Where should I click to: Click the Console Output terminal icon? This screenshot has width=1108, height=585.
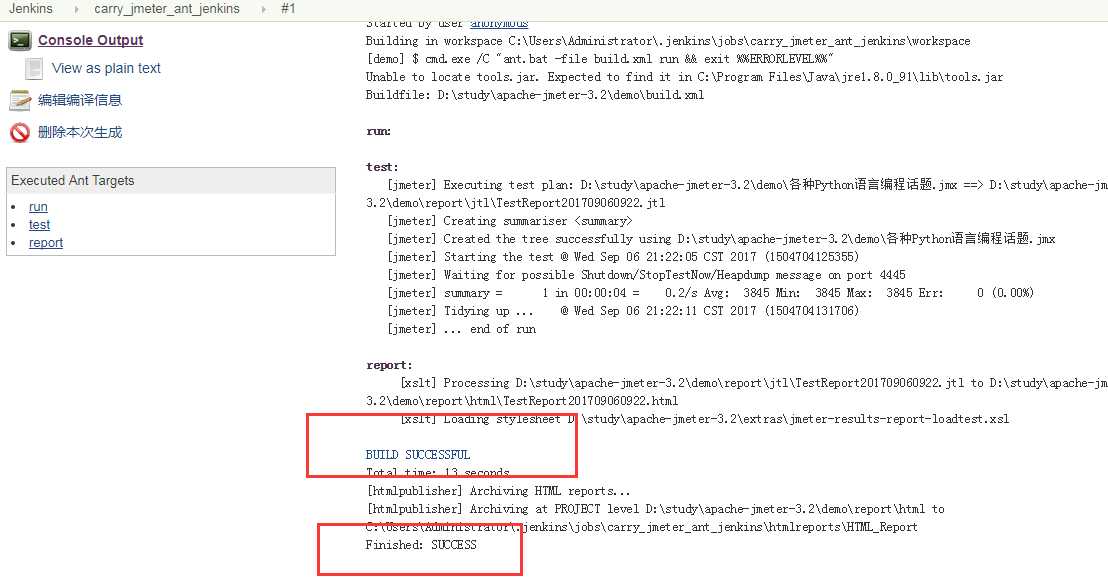point(20,41)
